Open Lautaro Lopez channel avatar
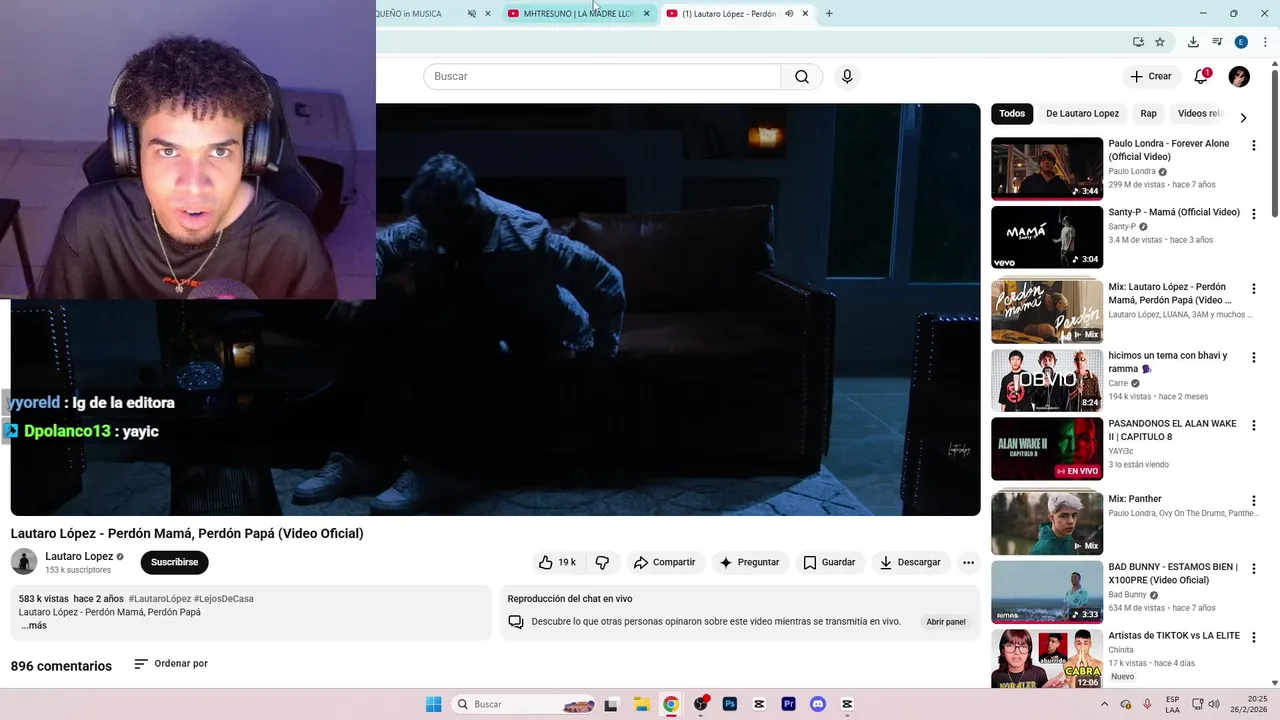 tap(24, 562)
